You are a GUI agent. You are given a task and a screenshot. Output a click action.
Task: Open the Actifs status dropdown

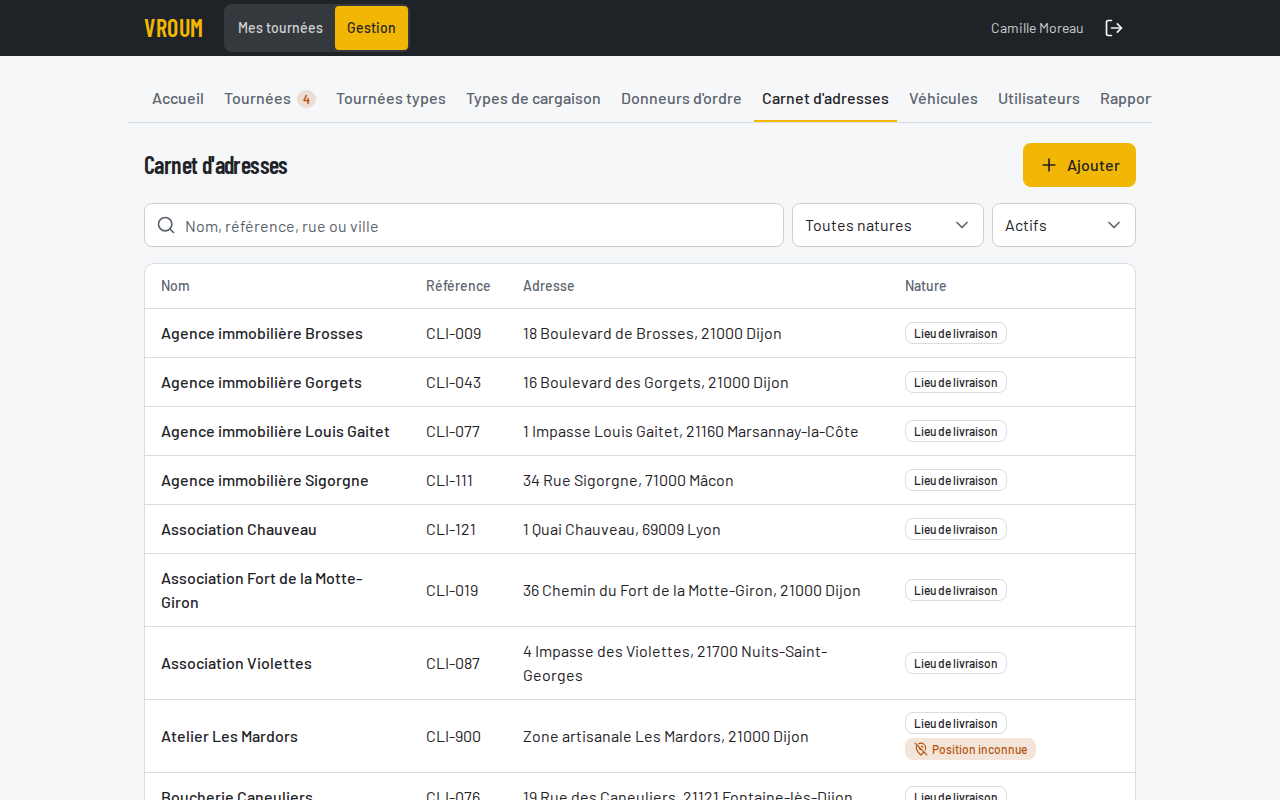tap(1064, 225)
